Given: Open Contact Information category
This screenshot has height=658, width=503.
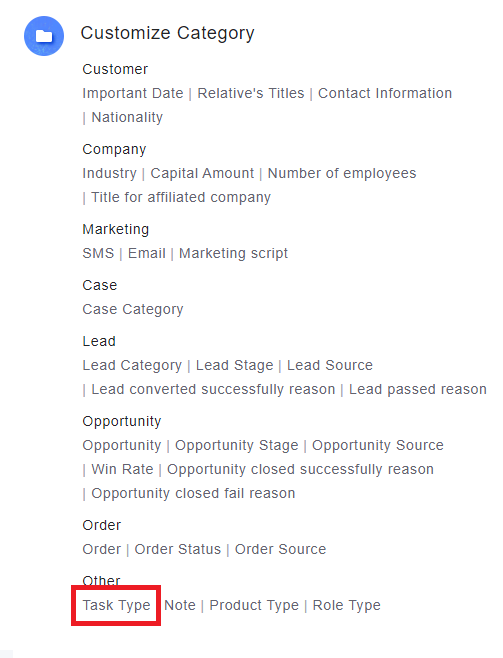Looking at the screenshot, I should point(385,93).
